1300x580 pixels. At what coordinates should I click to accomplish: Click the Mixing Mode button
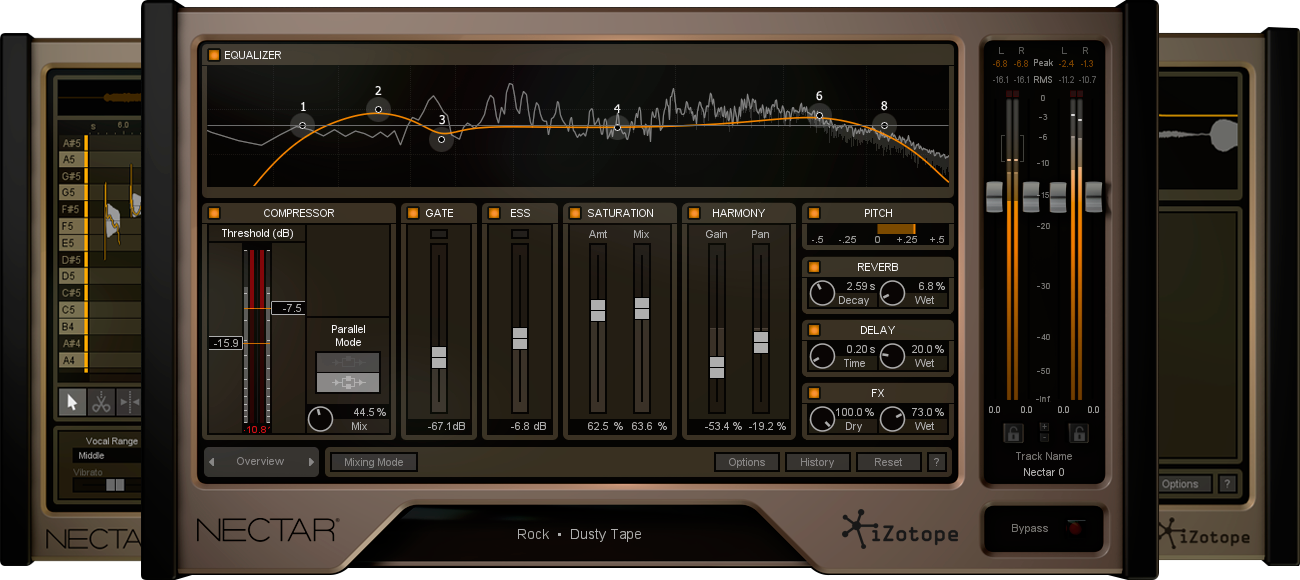click(x=374, y=462)
